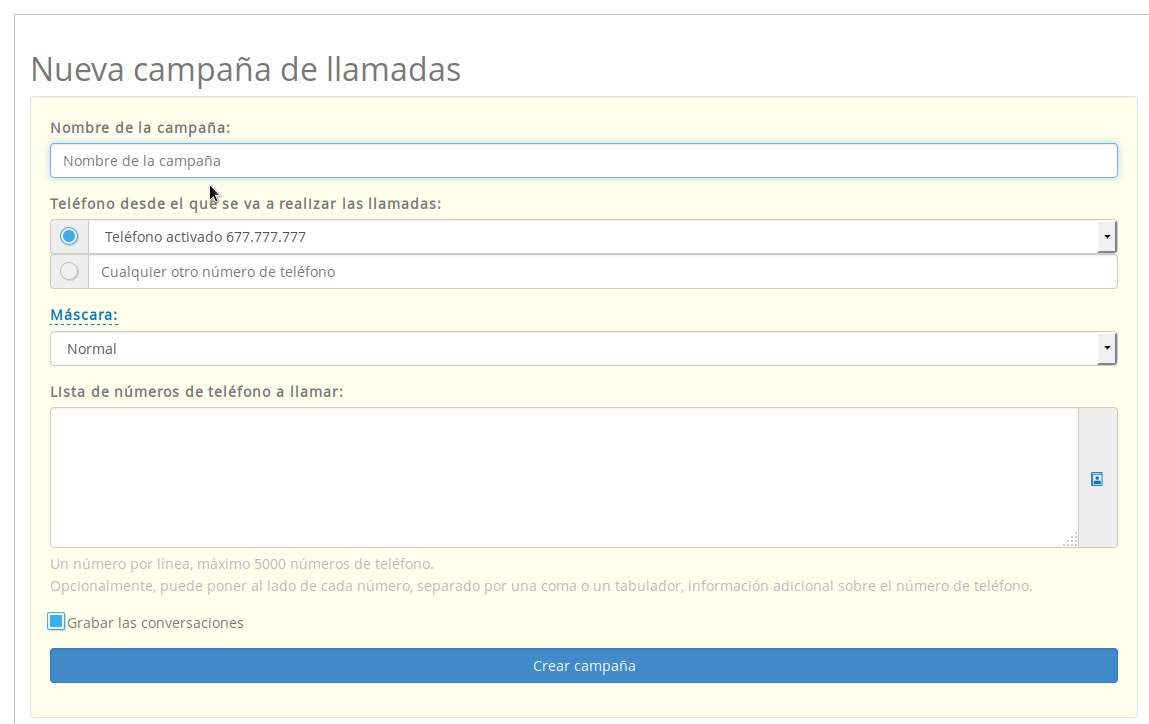
Task: Click the blue person icon beside number list
Action: (1097, 478)
